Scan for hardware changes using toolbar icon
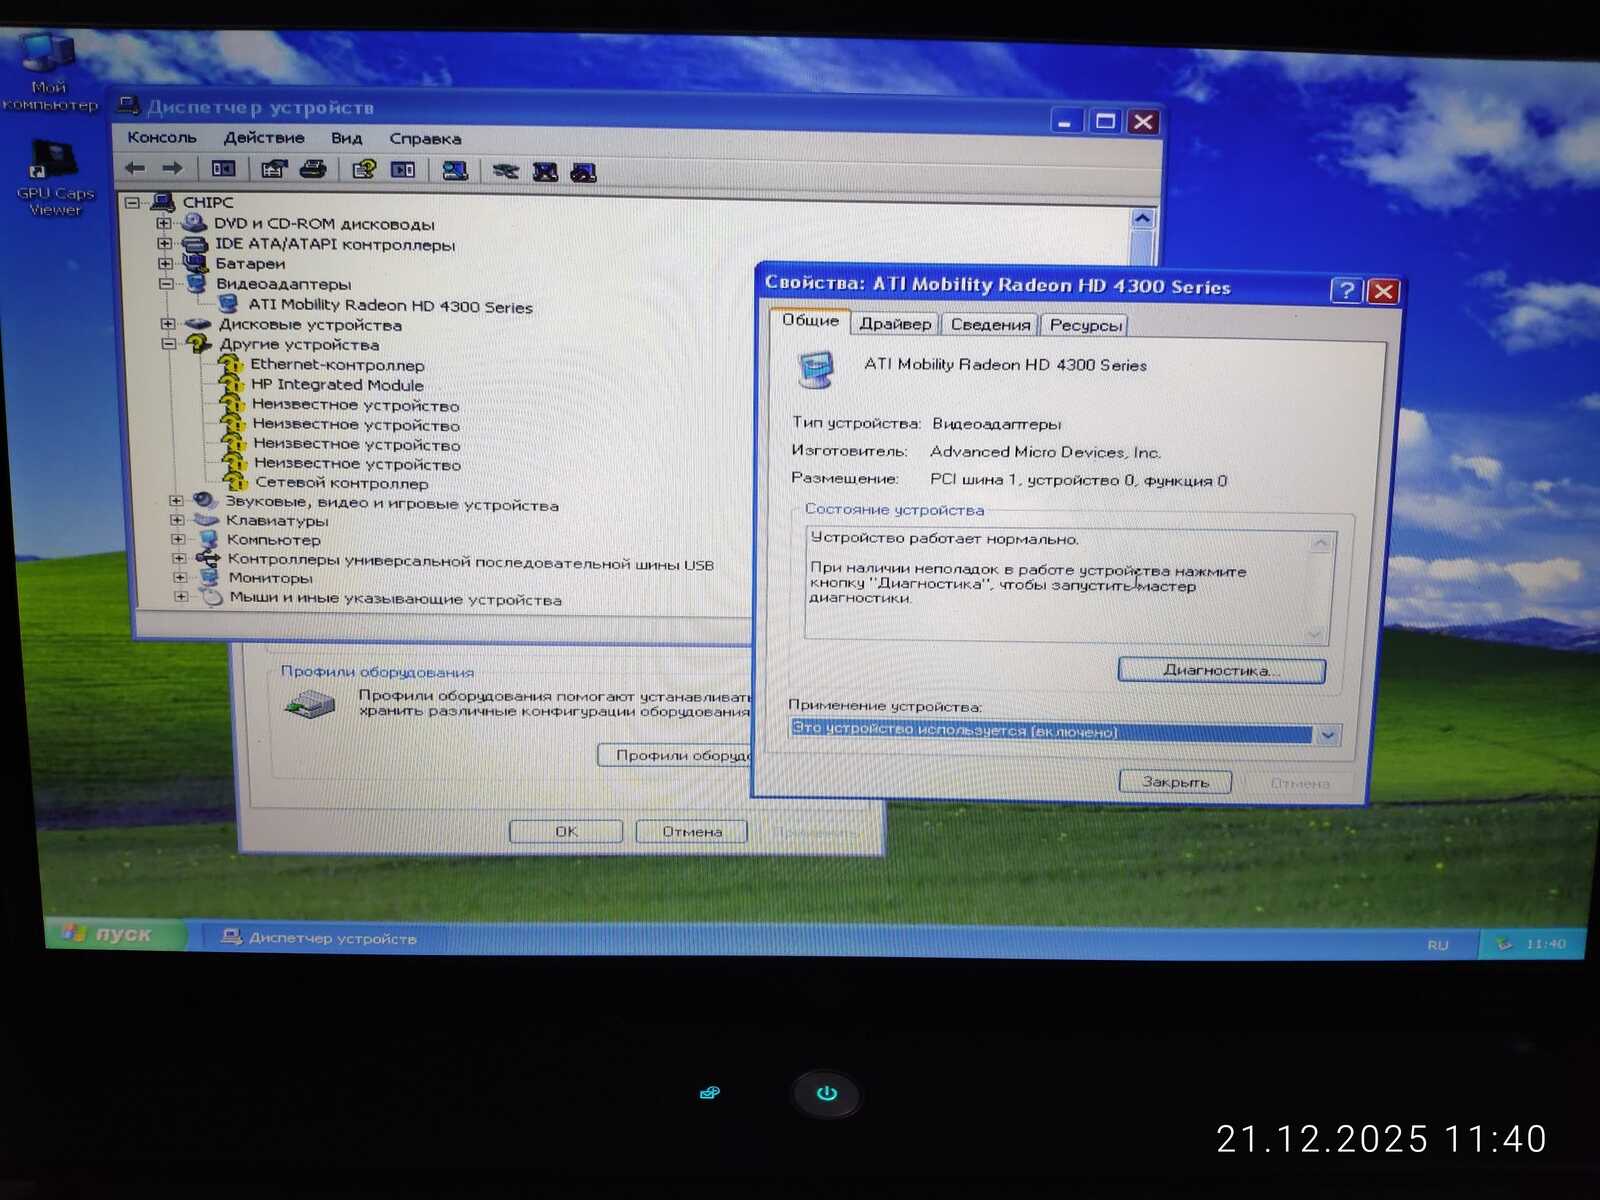This screenshot has height=1200, width=1600. 455,171
